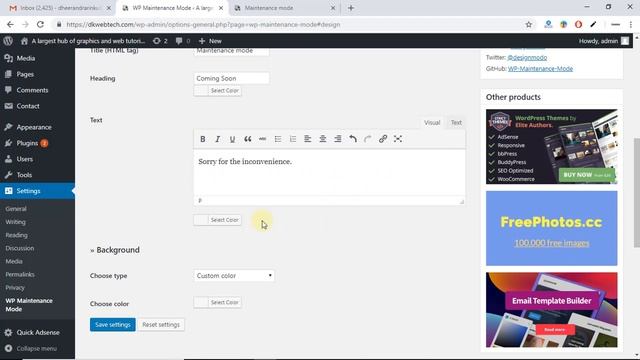Click into the message text editor area

click(x=329, y=173)
